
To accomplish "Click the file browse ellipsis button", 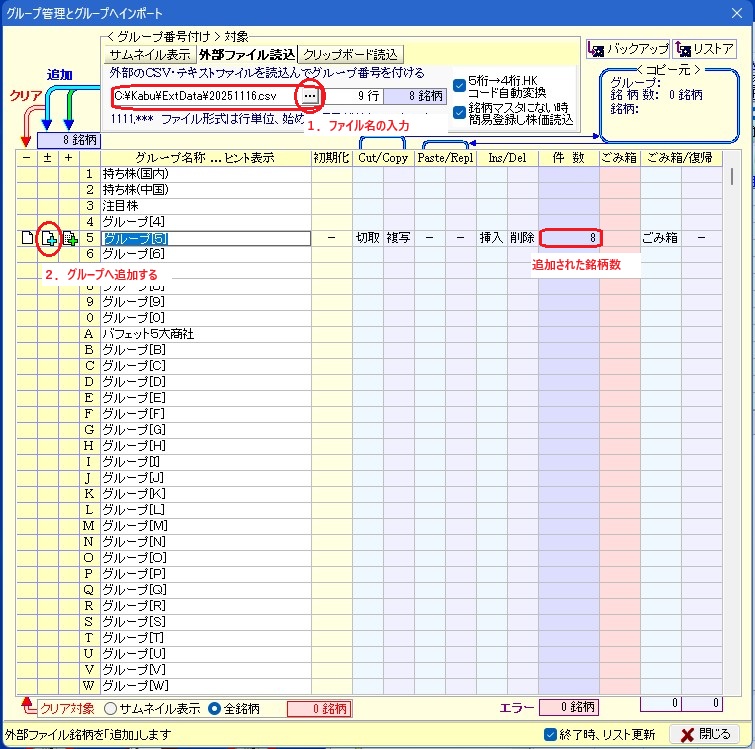I will click(311, 96).
